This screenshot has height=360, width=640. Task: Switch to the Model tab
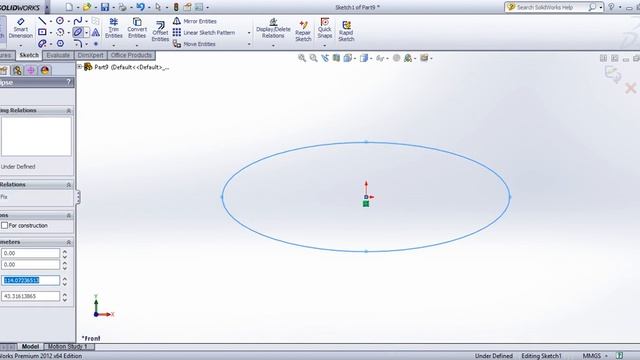(x=30, y=347)
